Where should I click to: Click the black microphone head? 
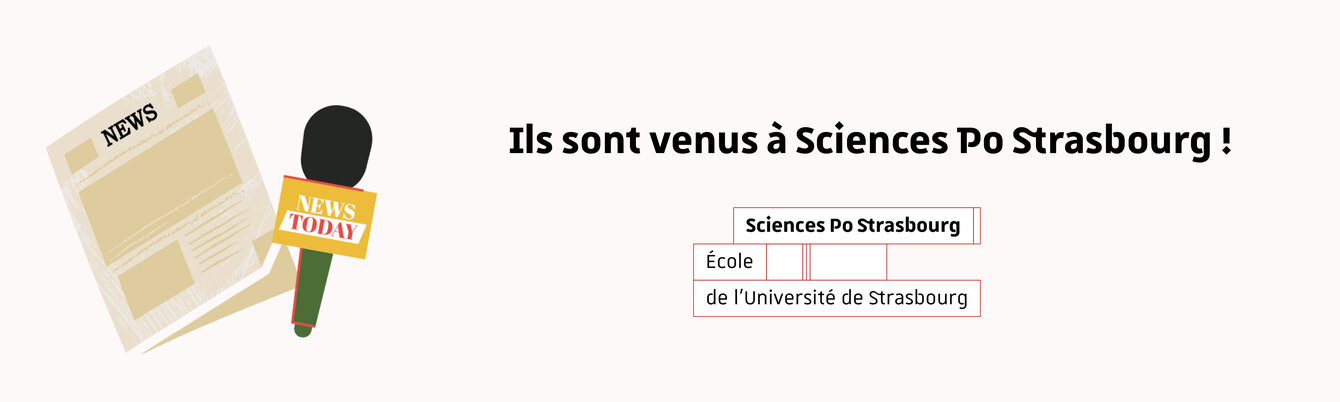[x=336, y=142]
